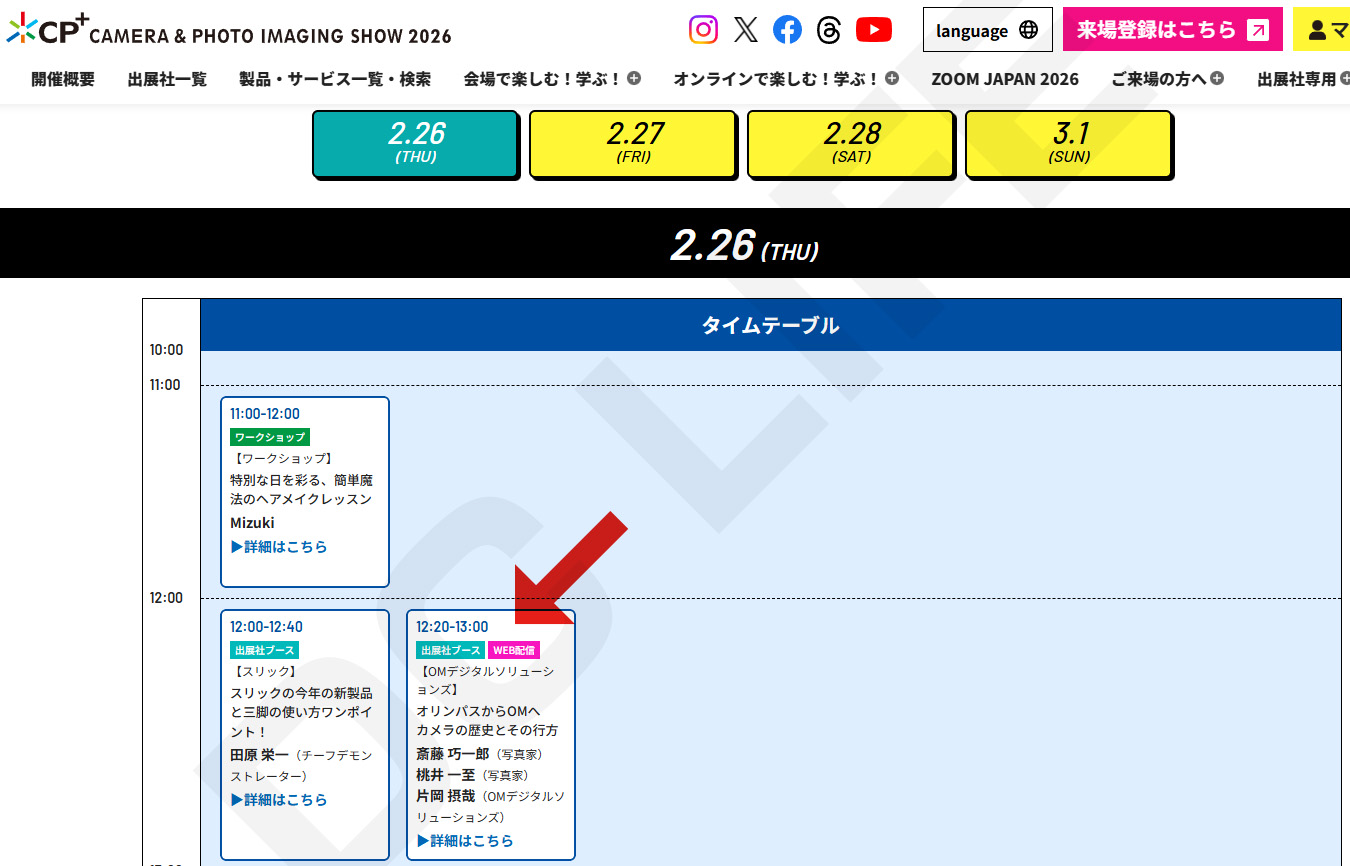1350x866 pixels.
Task: Open the CP+ Instagram page icon
Action: (703, 30)
